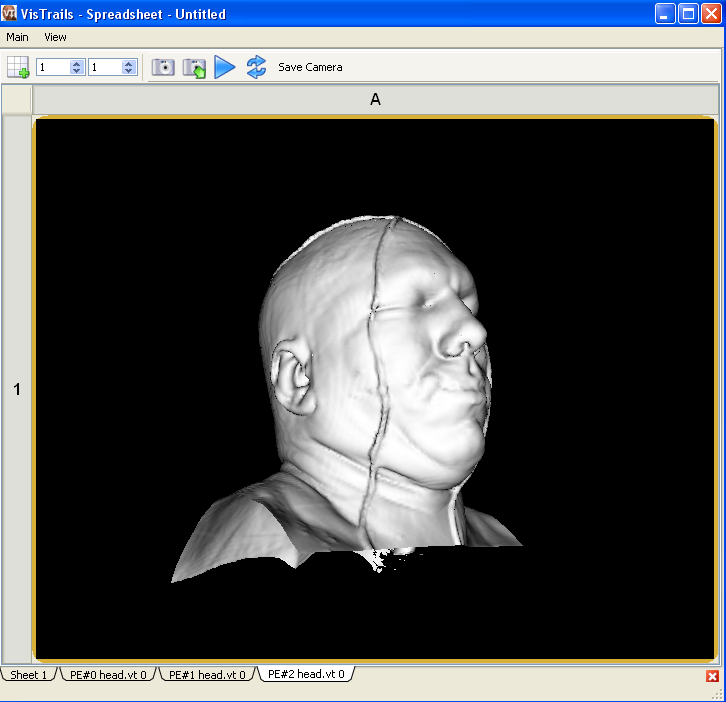Switch to Sheet 1 tab
726x702 pixels.
(28, 675)
